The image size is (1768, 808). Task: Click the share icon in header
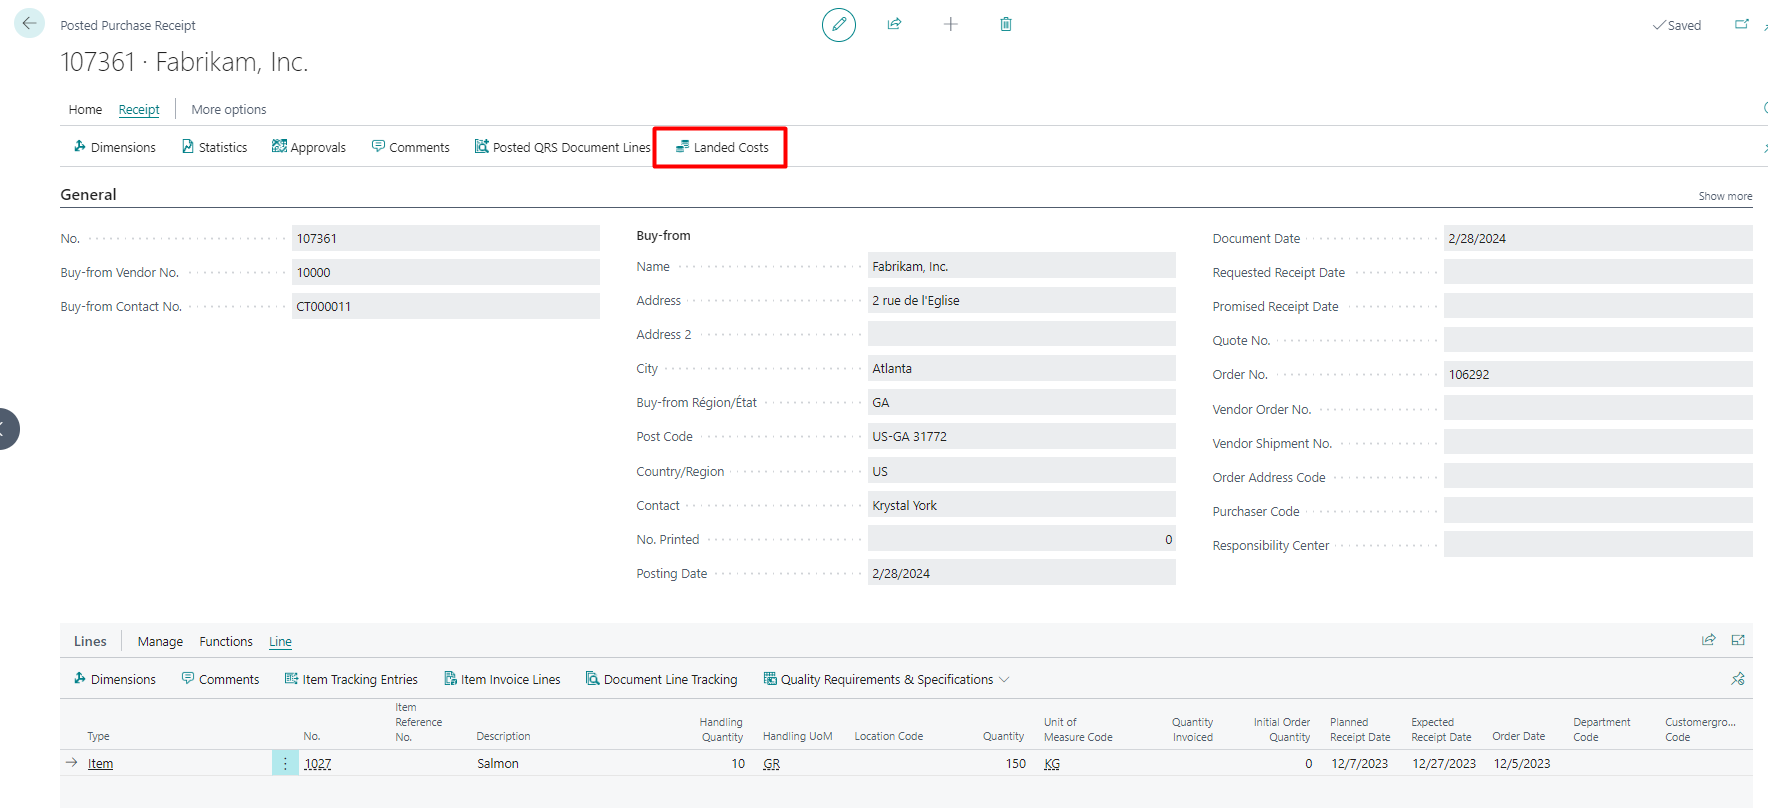pyautogui.click(x=894, y=24)
